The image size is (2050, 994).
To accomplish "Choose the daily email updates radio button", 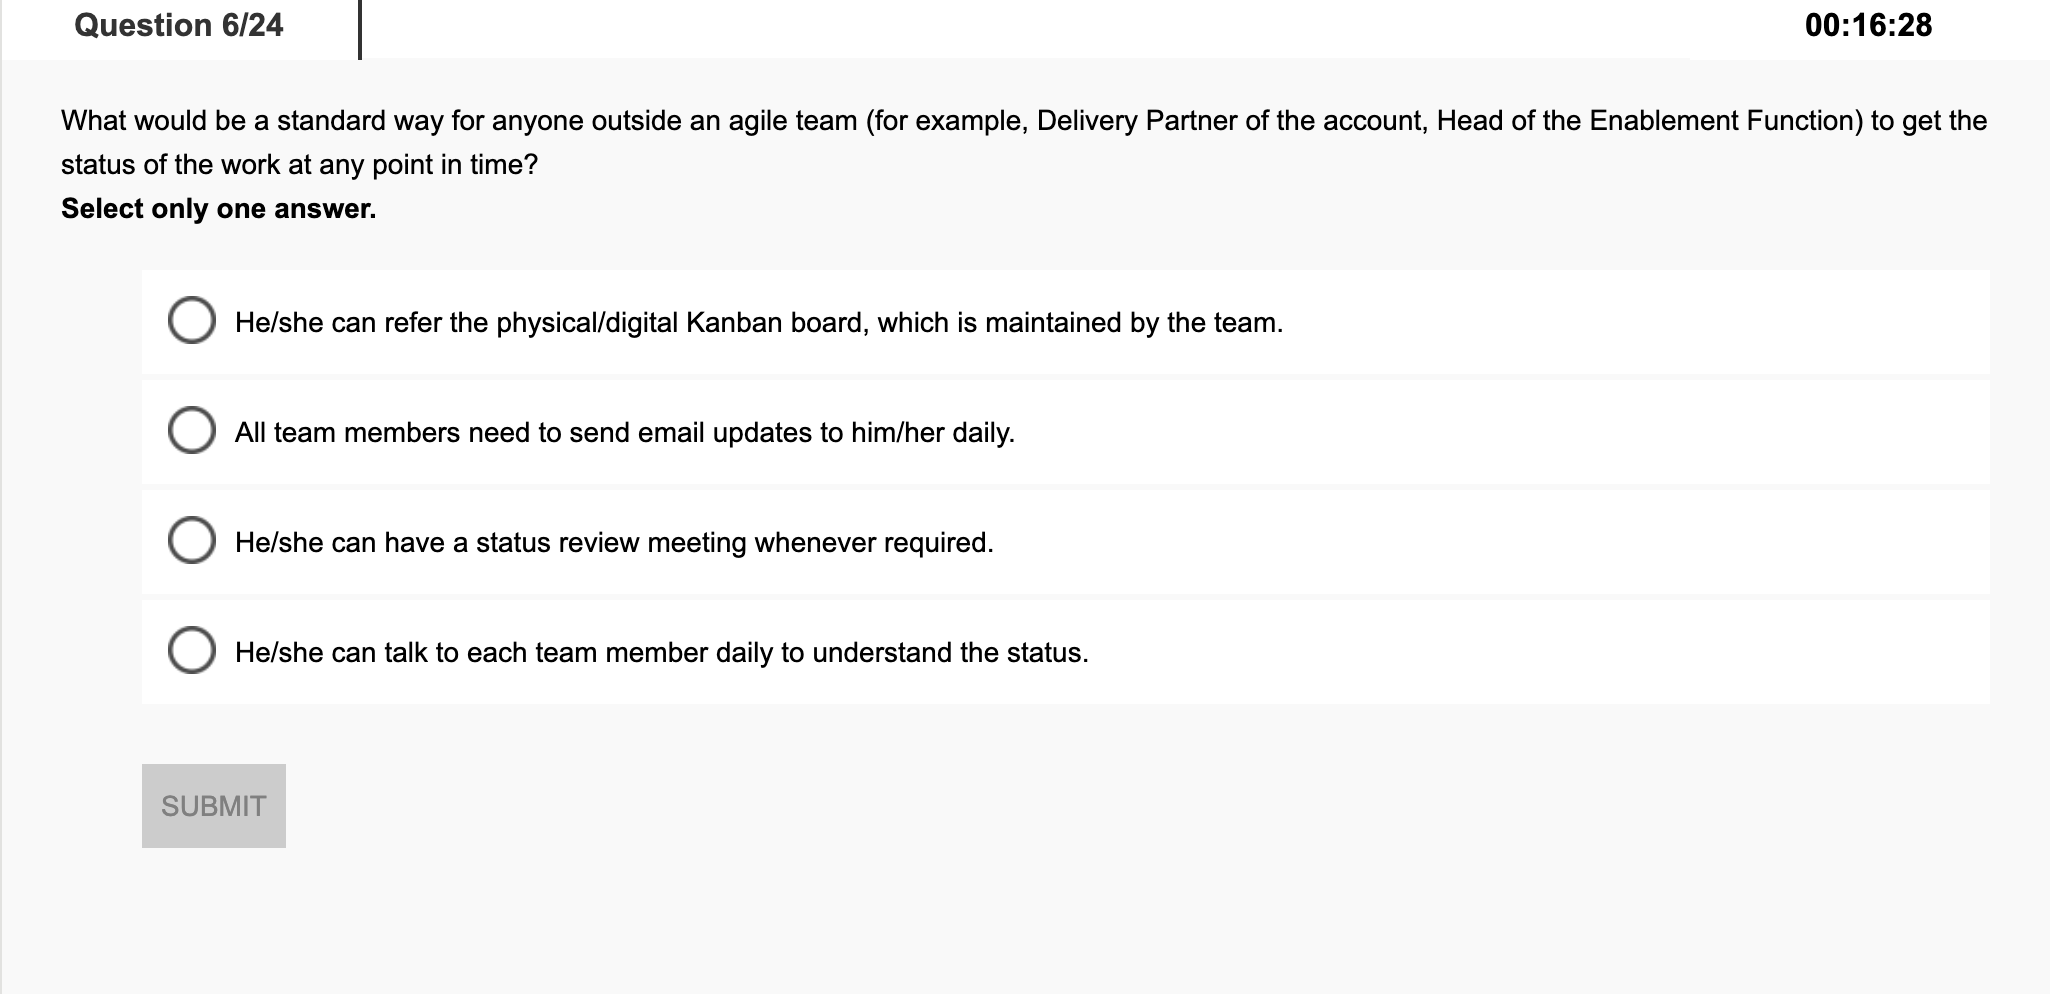I will pos(191,431).
